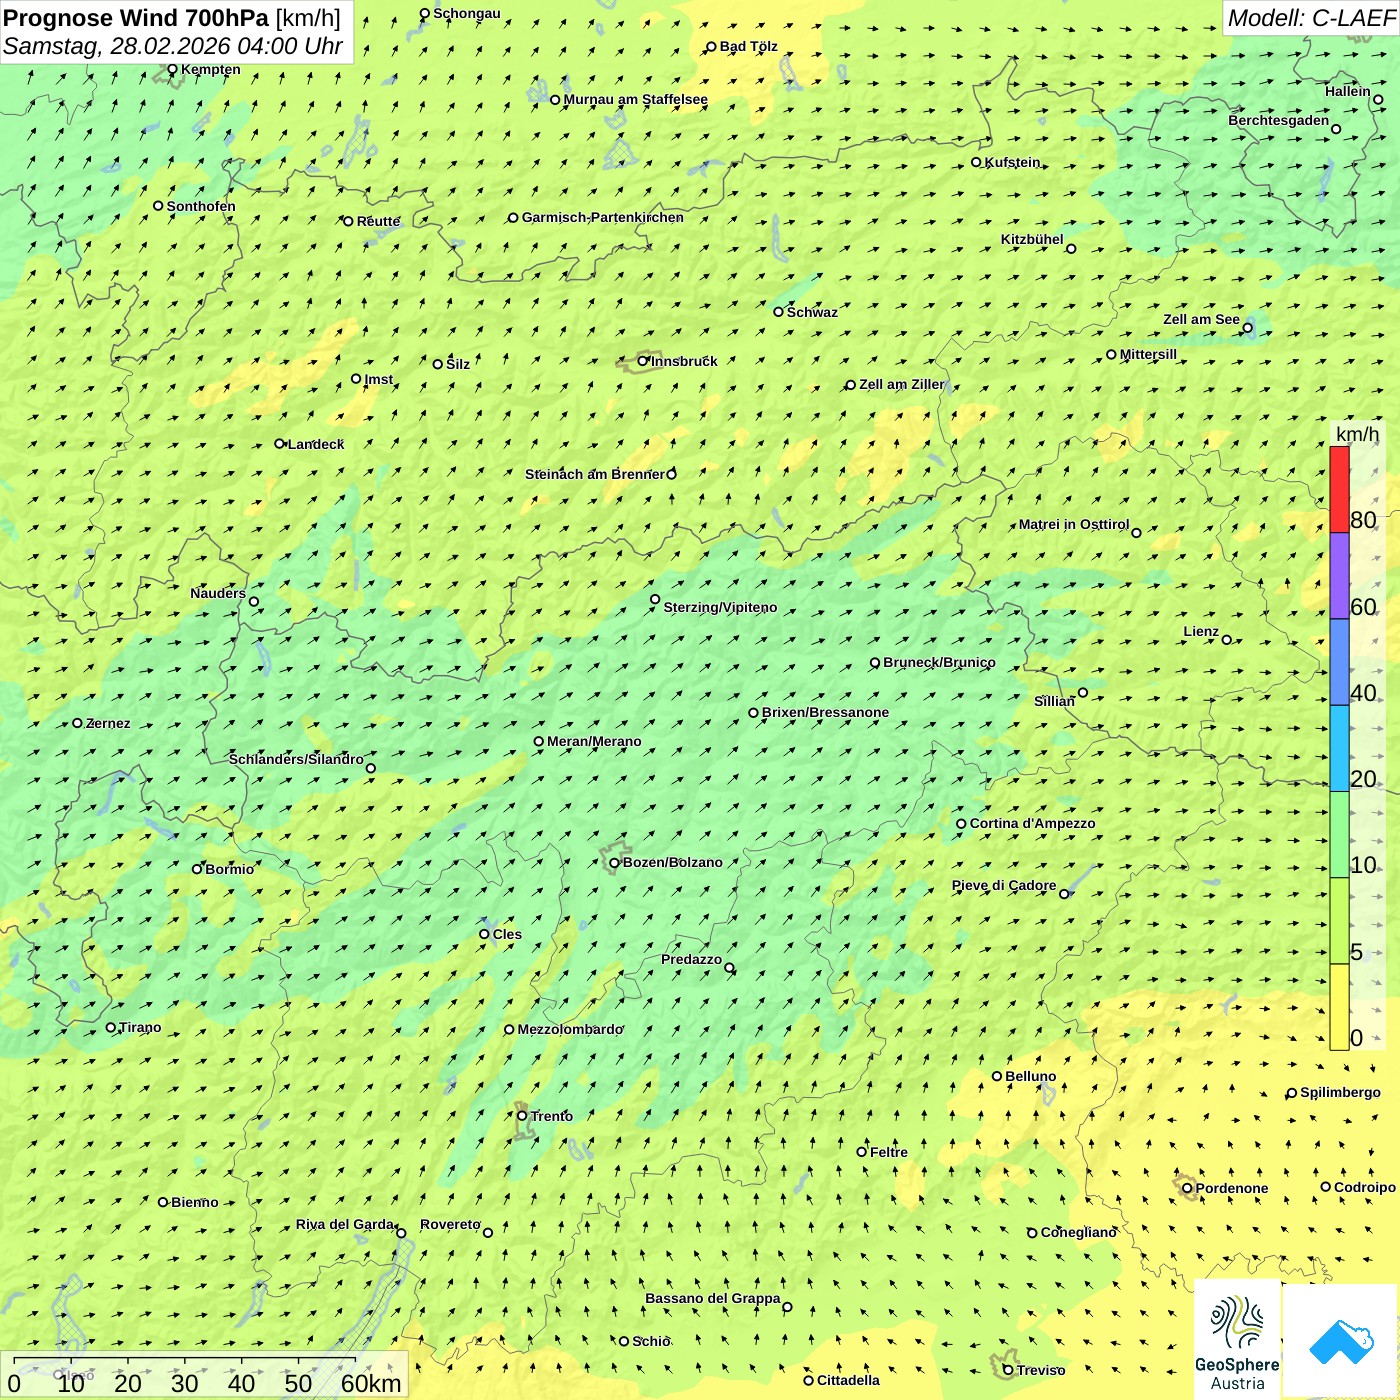1400x1400 pixels.
Task: Click the 'Modell: C-LAEF' label
Action: pyautogui.click(x=1311, y=18)
